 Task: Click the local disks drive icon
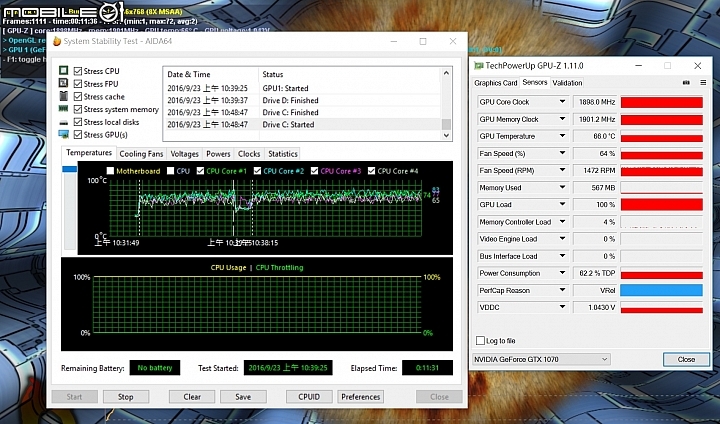(63, 122)
